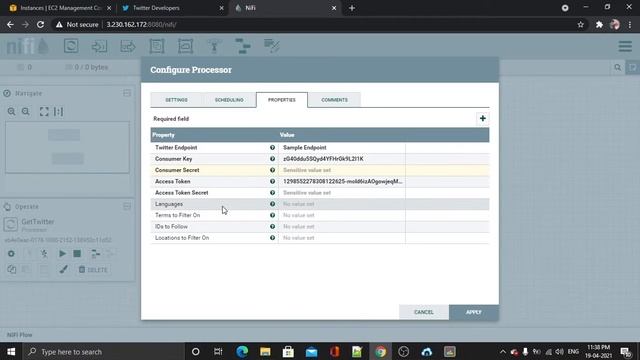Open help icon for Twitter Endpoint
This screenshot has width=640, height=360.
(x=272, y=147)
